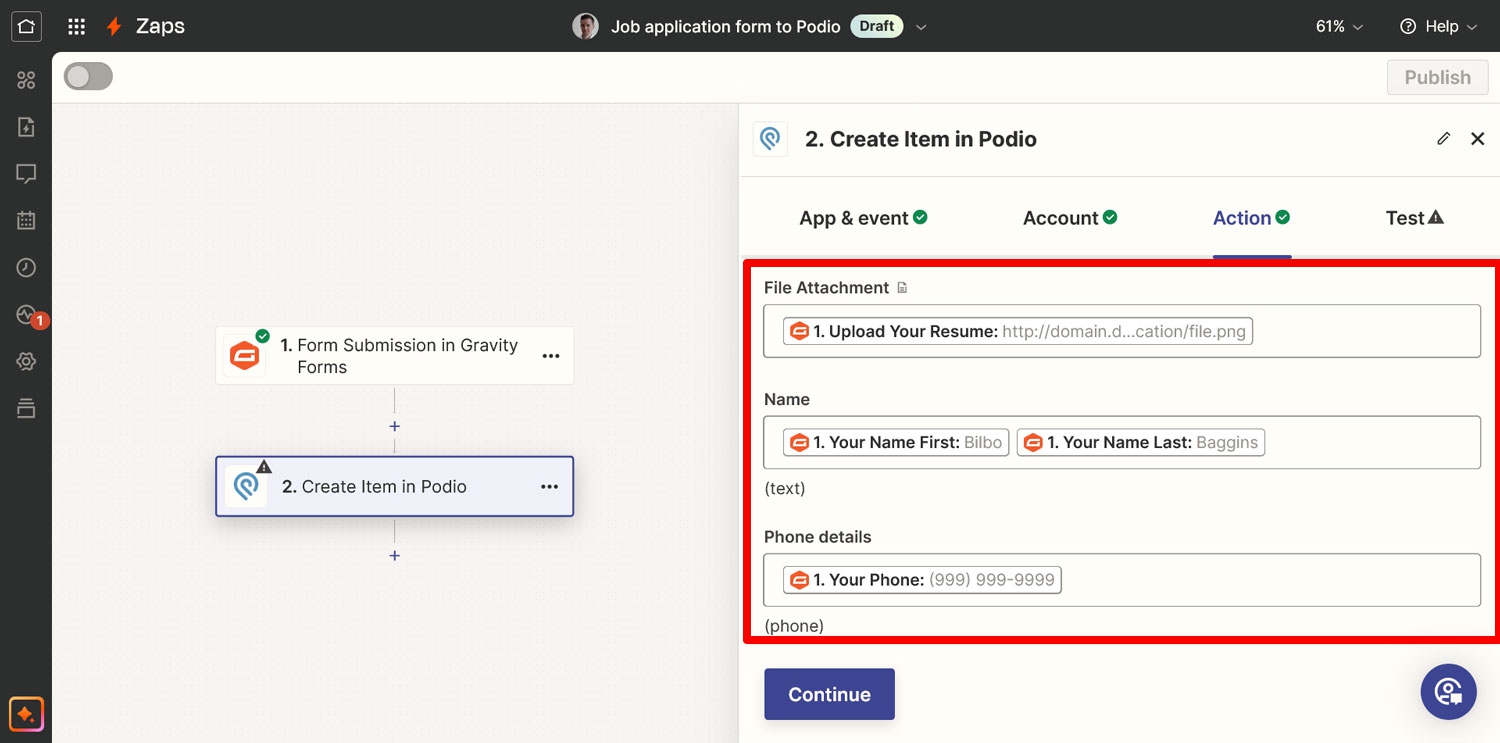1500x743 pixels.
Task: Click the File Attachment input field
Action: point(1121,331)
